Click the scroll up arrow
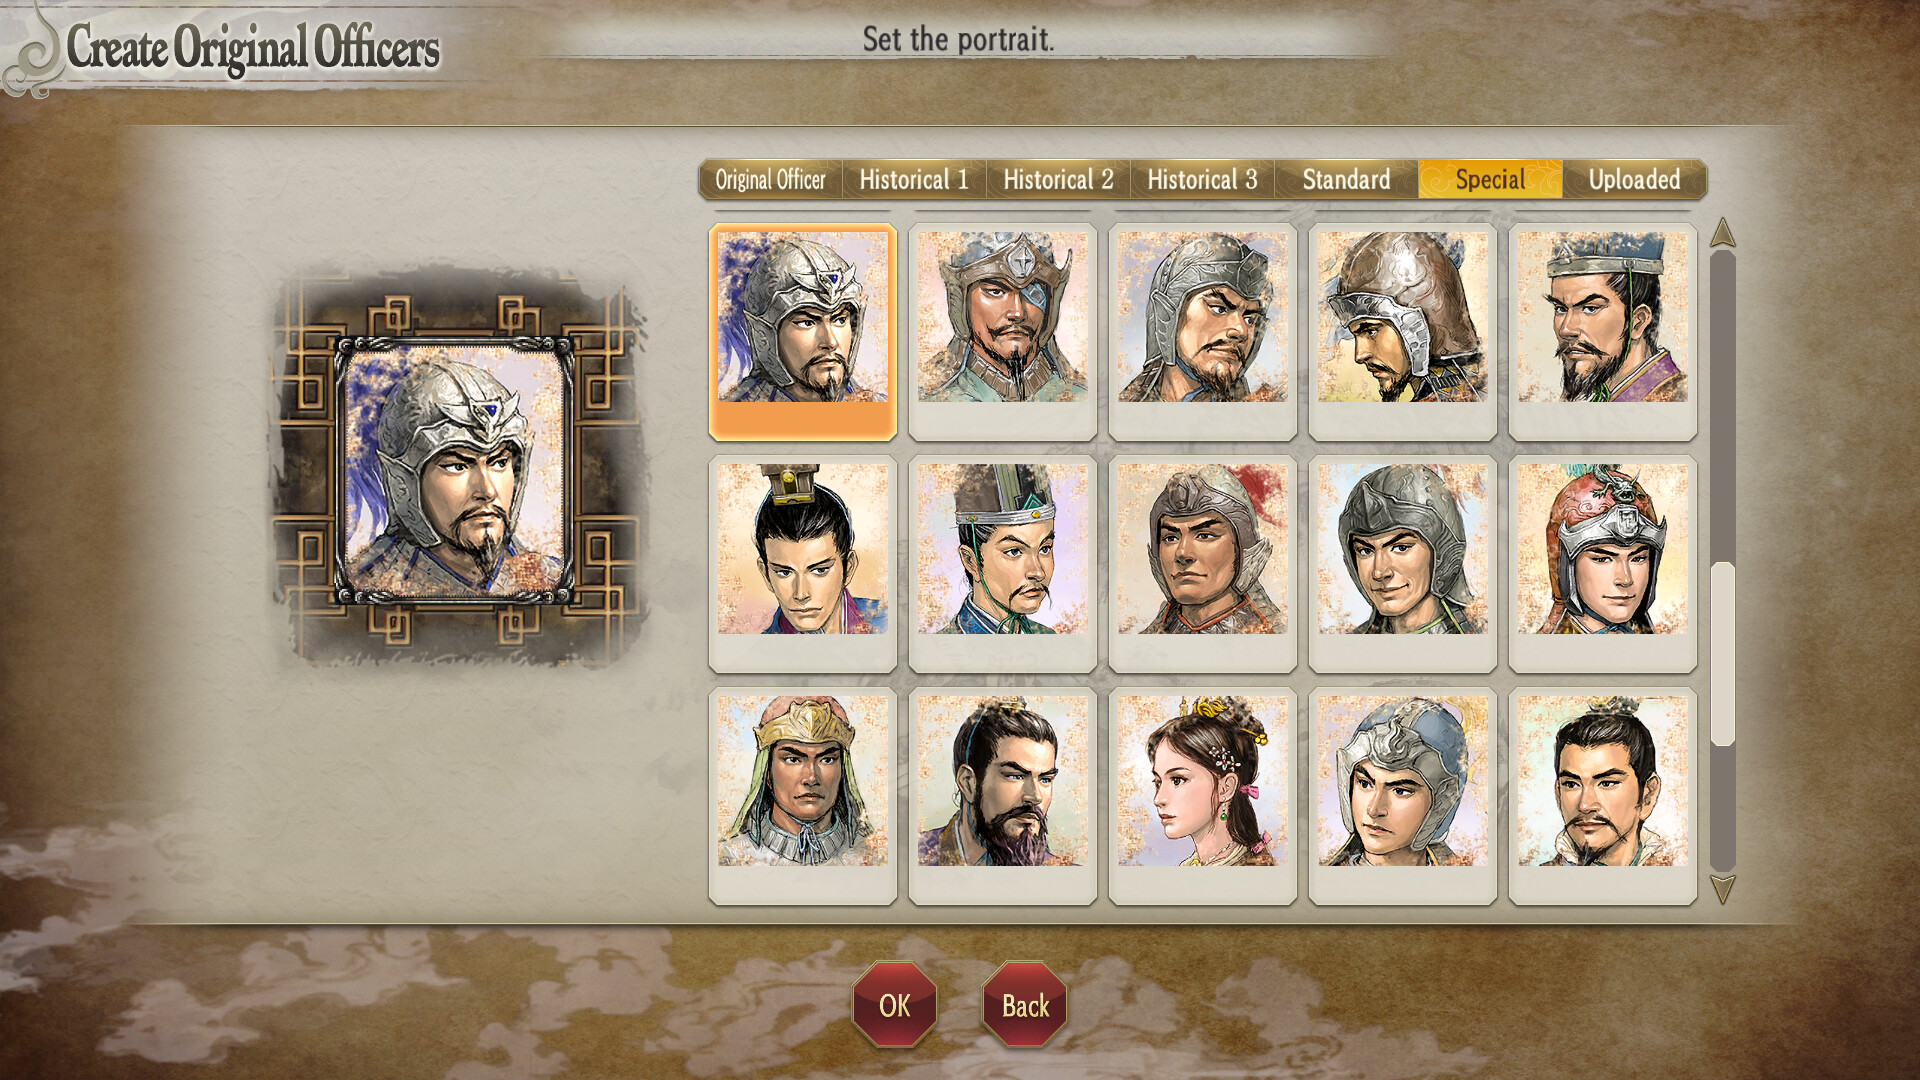The width and height of the screenshot is (1920, 1080). [1722, 233]
